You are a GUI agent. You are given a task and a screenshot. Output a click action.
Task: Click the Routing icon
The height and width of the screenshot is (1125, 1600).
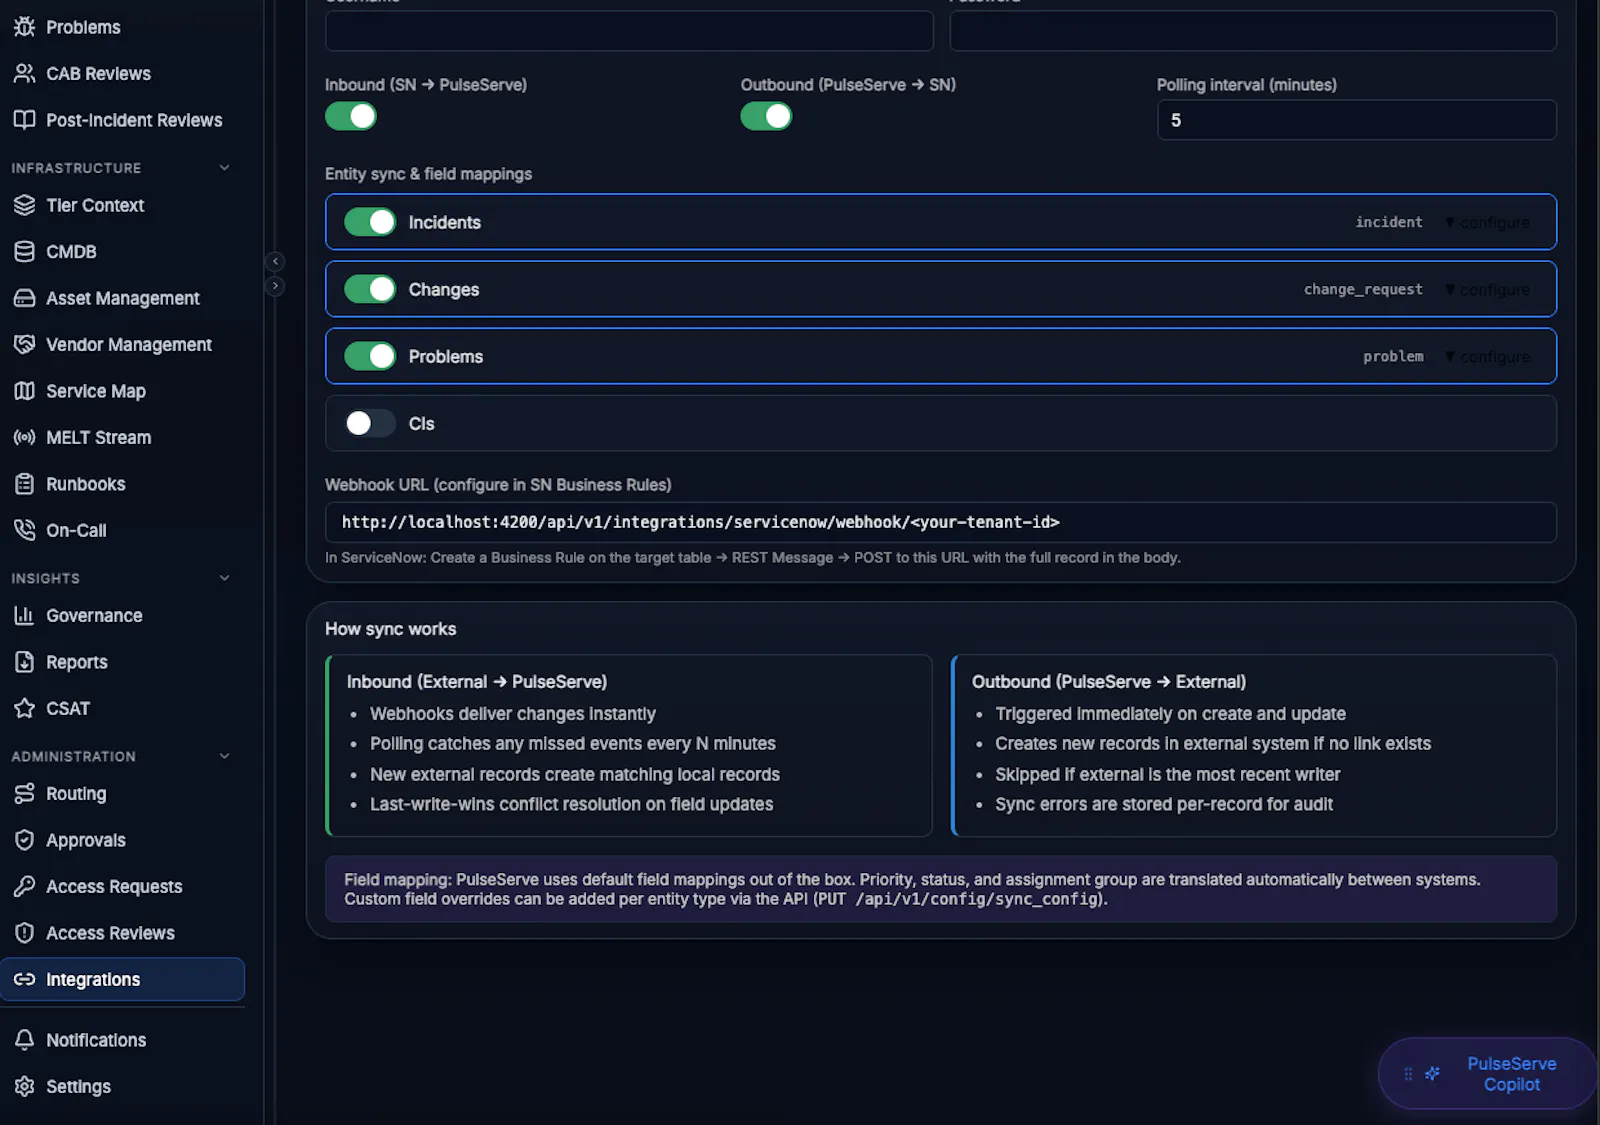[24, 793]
